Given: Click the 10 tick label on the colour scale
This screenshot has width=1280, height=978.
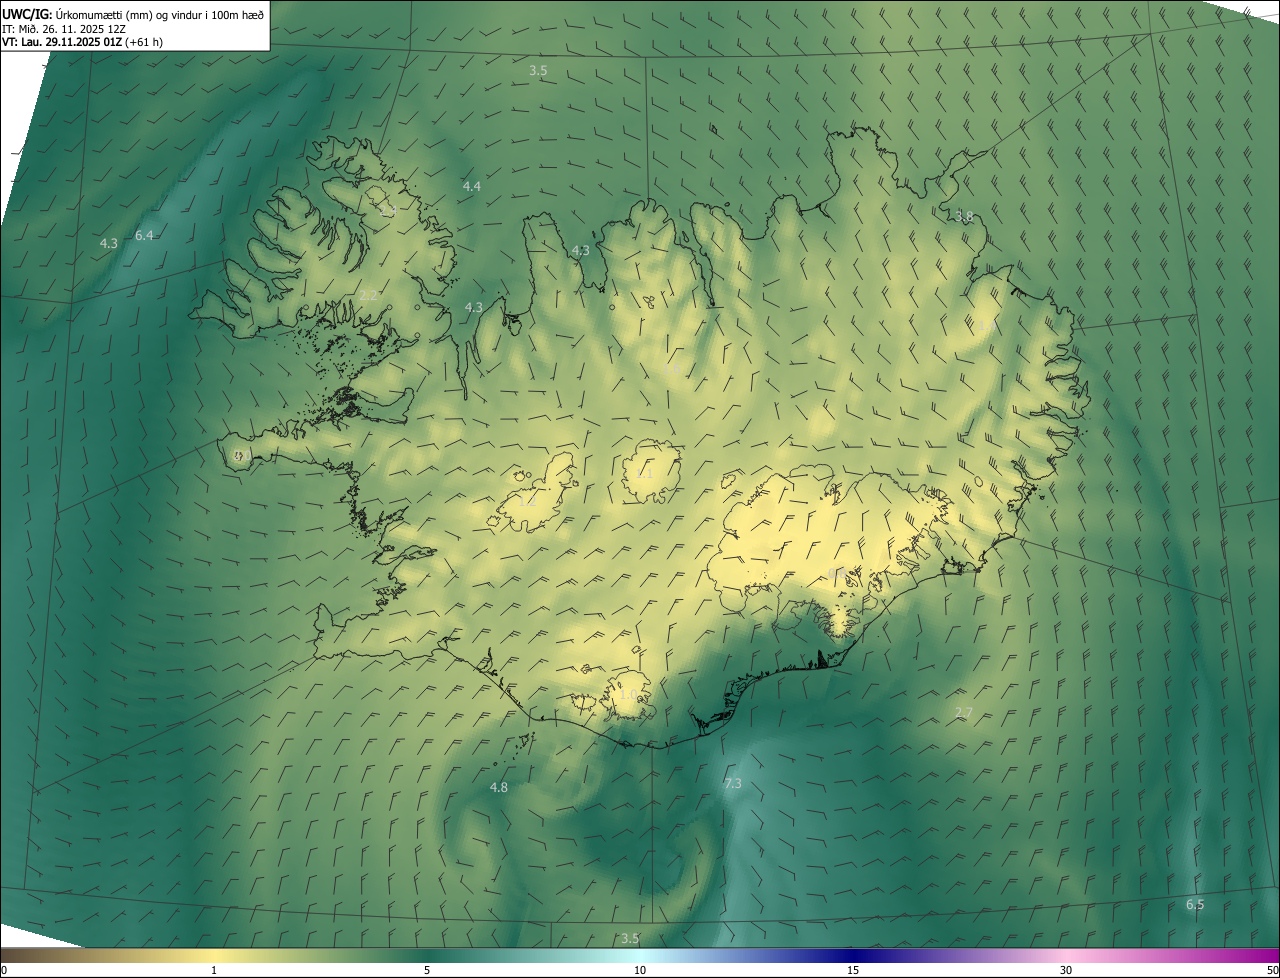Looking at the screenshot, I should click(640, 970).
